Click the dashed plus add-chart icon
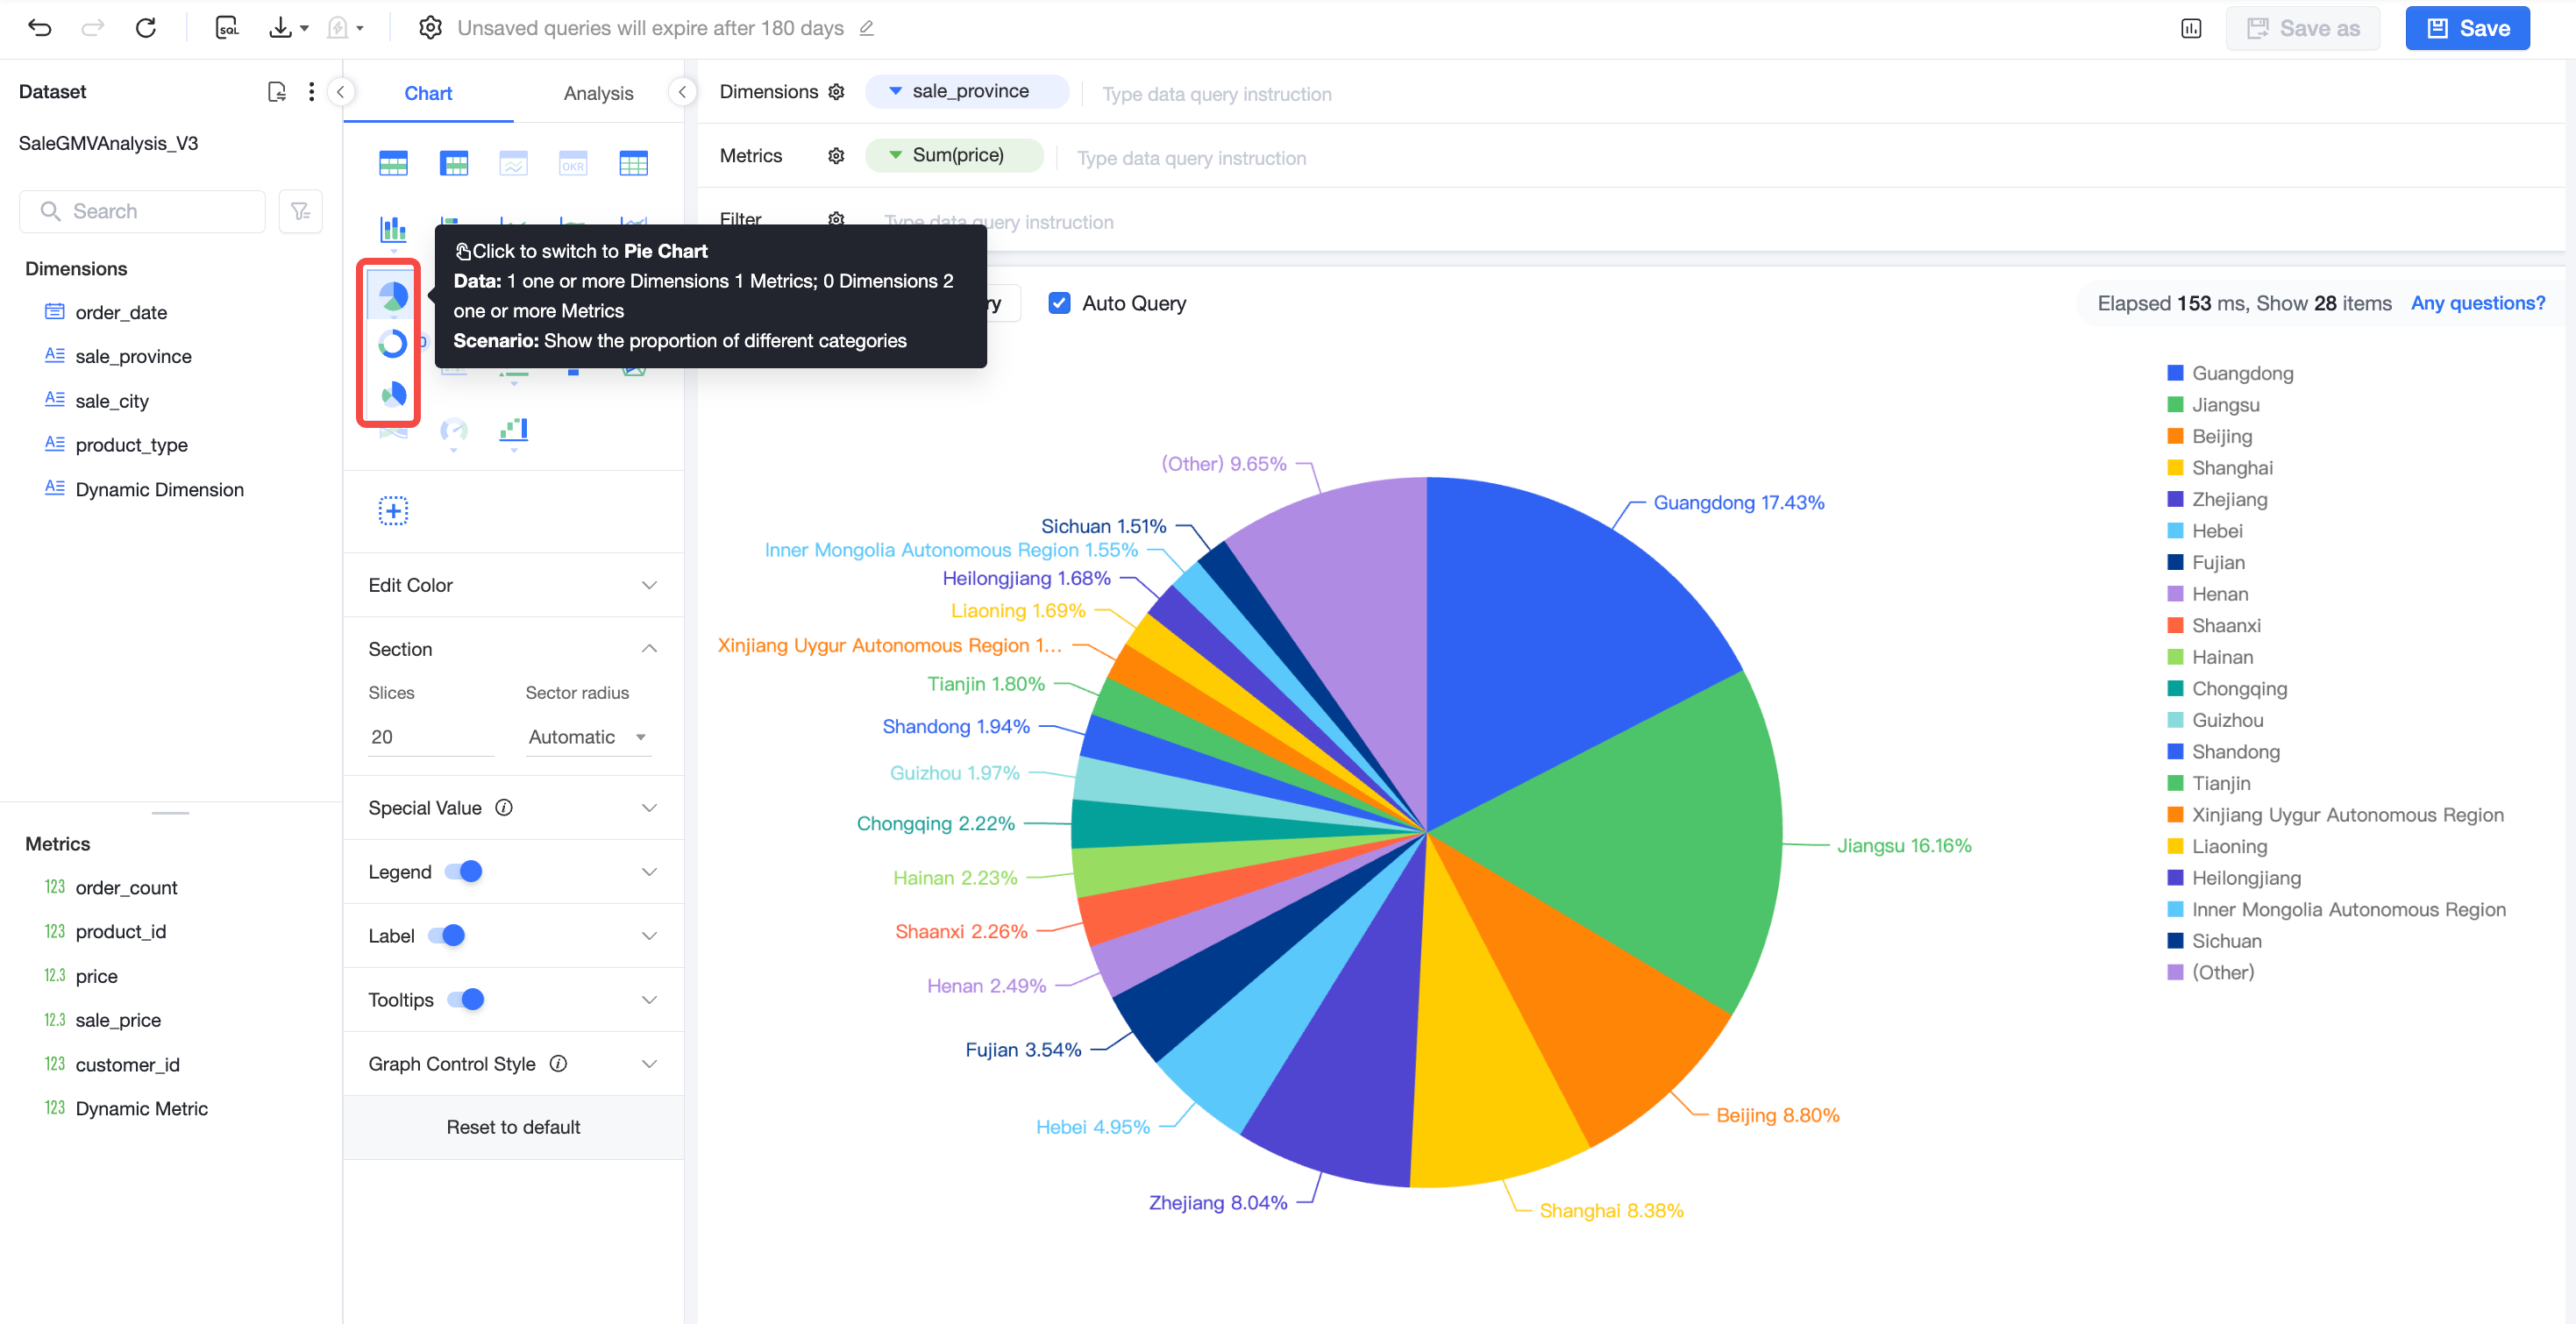Image resolution: width=2576 pixels, height=1324 pixels. pyautogui.click(x=393, y=511)
